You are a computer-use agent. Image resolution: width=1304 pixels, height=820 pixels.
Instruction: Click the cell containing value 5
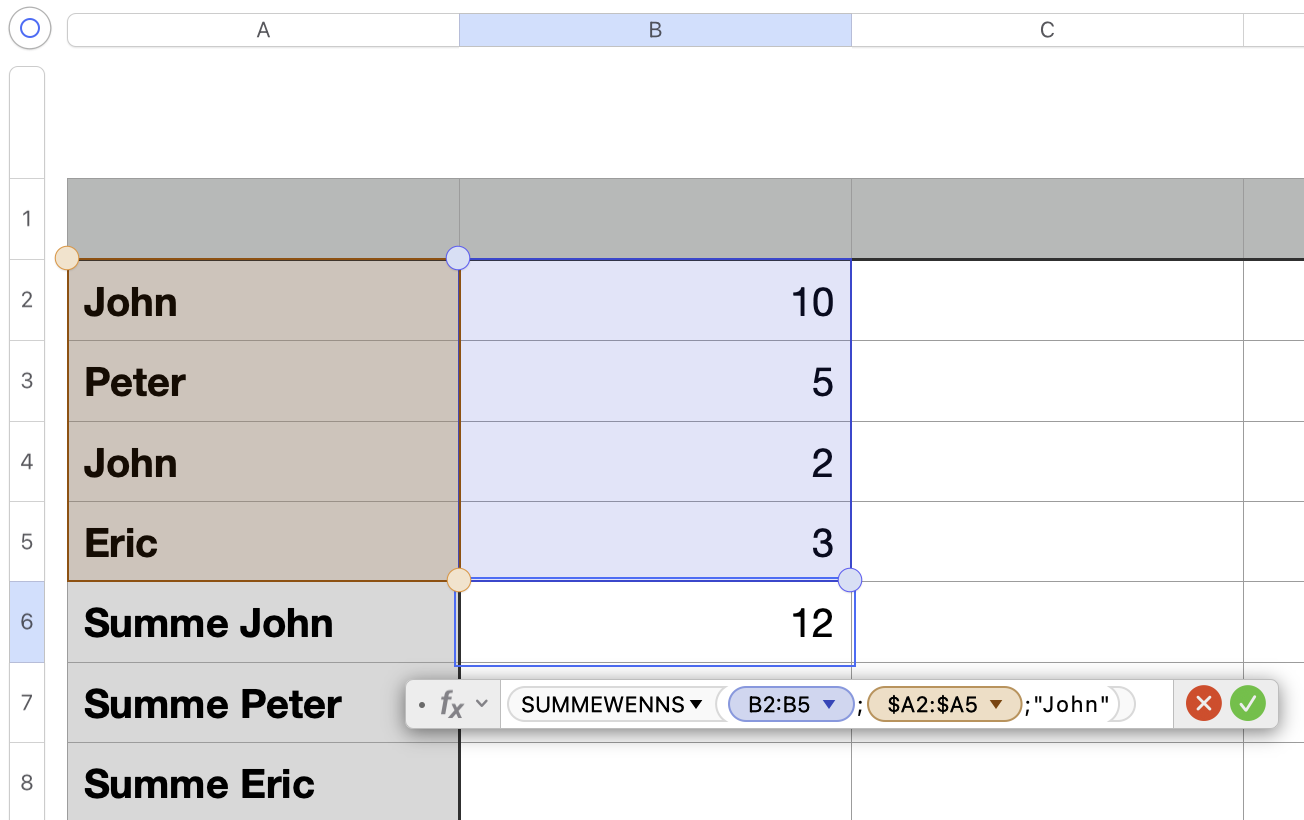tap(655, 381)
